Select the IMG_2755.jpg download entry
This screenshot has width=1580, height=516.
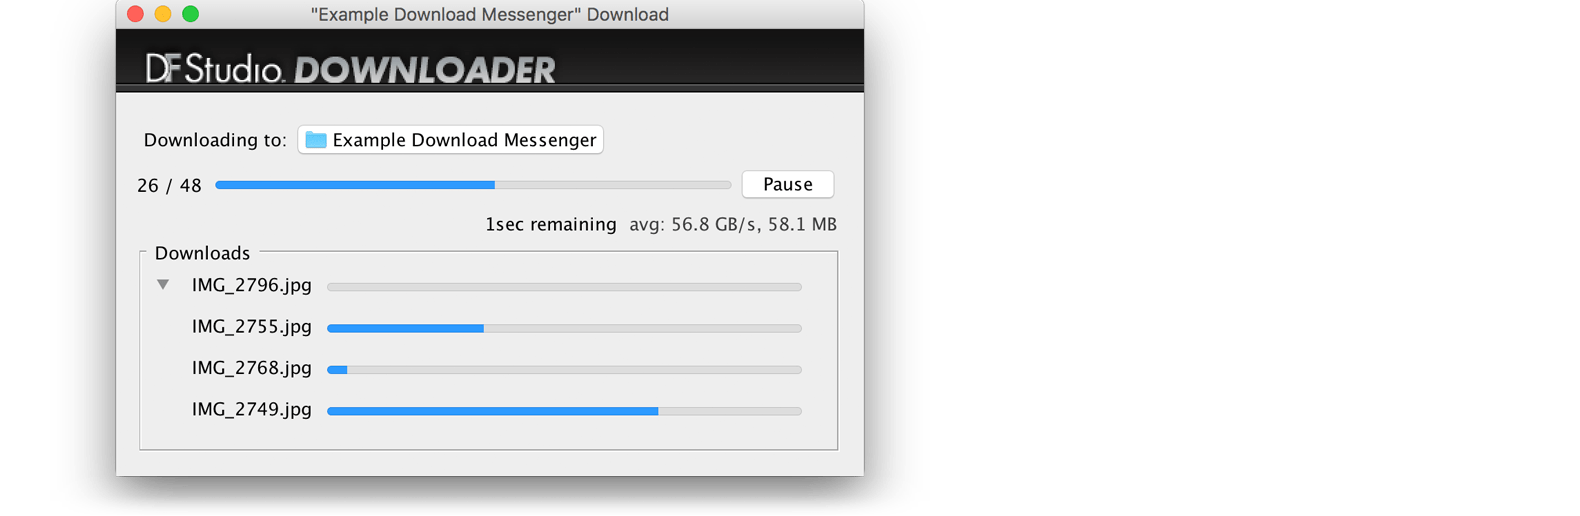[x=252, y=327]
